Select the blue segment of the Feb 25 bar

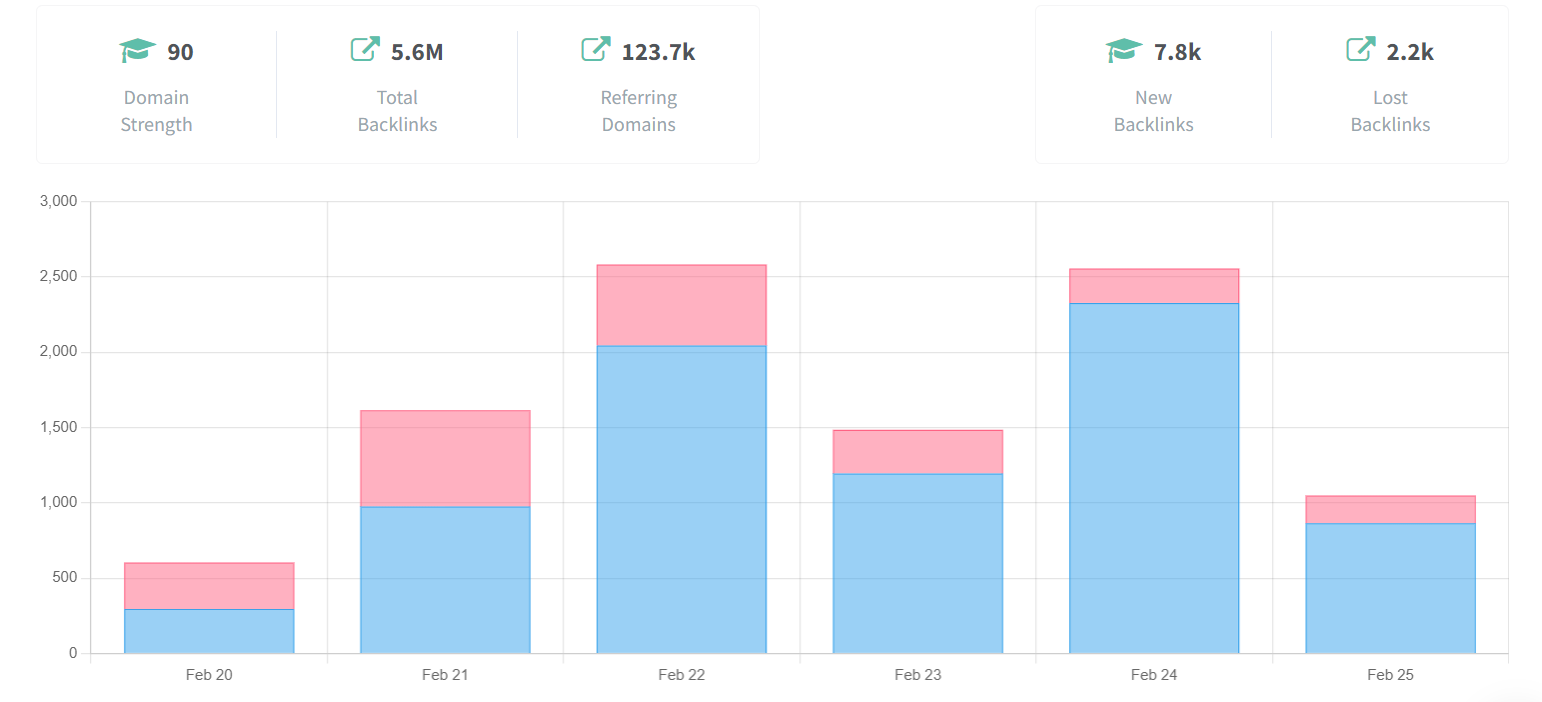click(x=1390, y=590)
